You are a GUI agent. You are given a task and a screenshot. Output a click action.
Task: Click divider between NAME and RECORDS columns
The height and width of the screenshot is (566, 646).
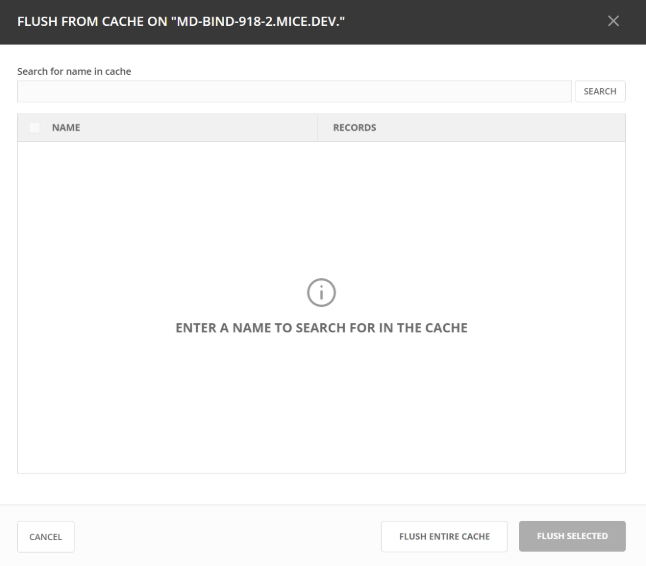pos(318,128)
